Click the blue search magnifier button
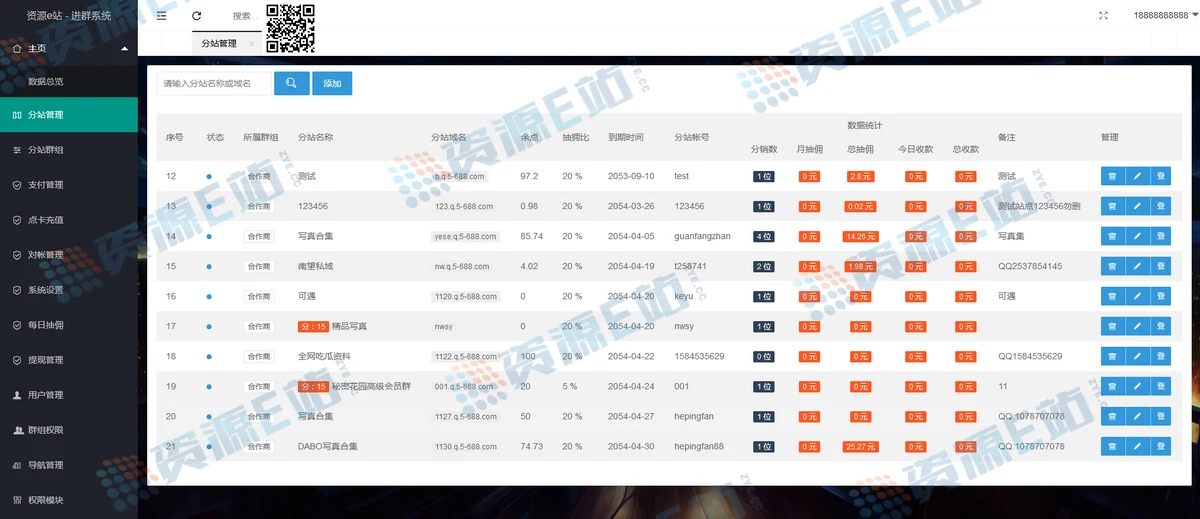The width and height of the screenshot is (1200, 519). pyautogui.click(x=291, y=83)
